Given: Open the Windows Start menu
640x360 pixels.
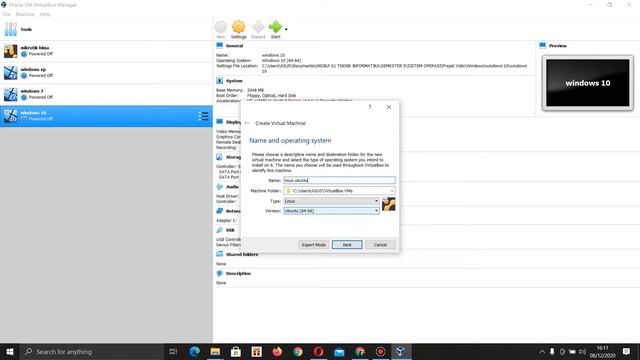Looking at the screenshot, I should coord(10,351).
